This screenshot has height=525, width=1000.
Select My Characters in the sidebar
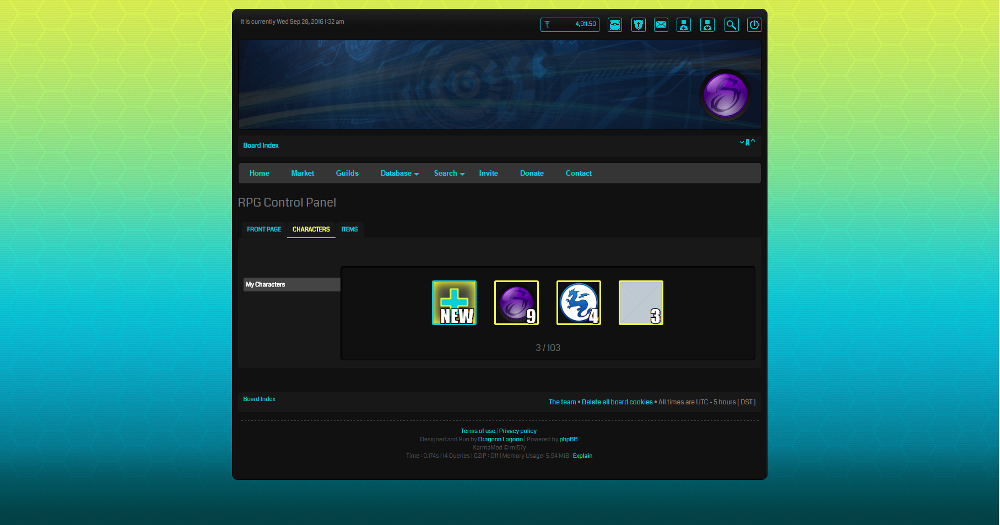coord(291,285)
